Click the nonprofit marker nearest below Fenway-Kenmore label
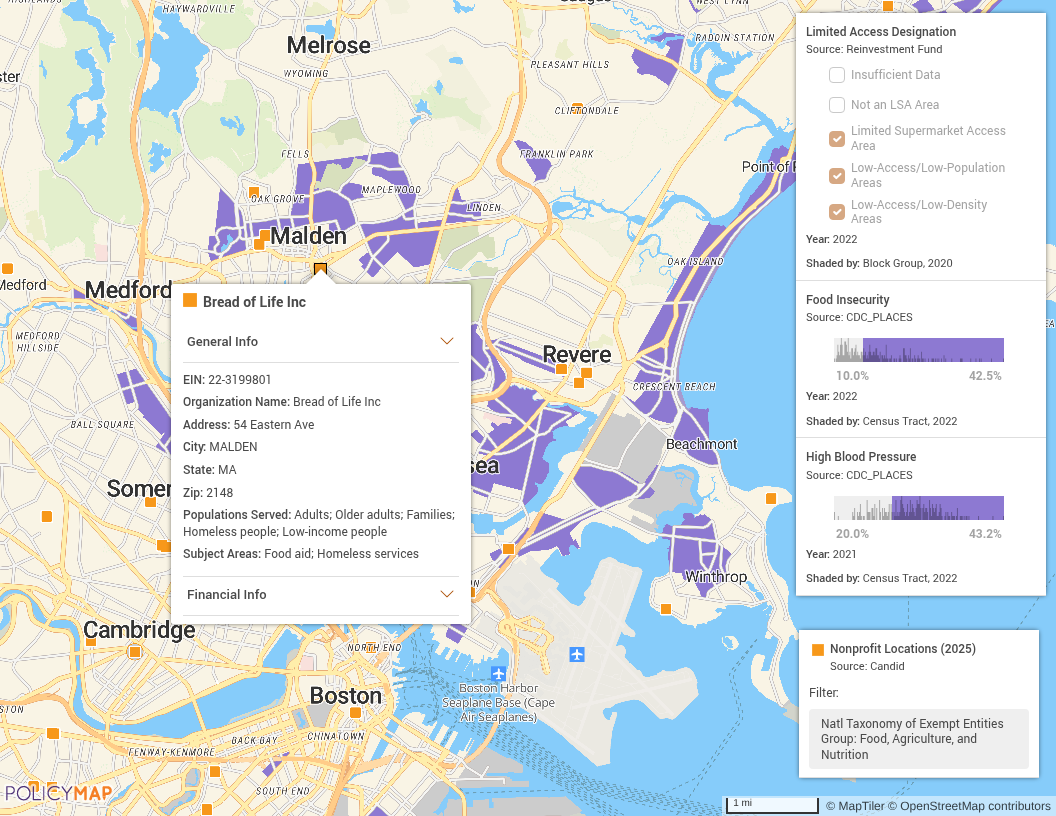This screenshot has width=1056, height=816. coord(215,771)
